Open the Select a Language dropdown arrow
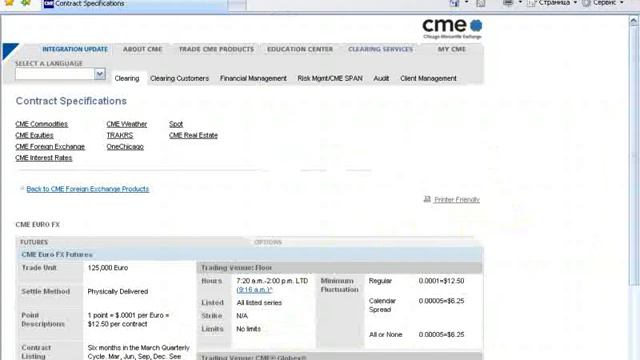The width and height of the screenshot is (640, 360). (100, 74)
